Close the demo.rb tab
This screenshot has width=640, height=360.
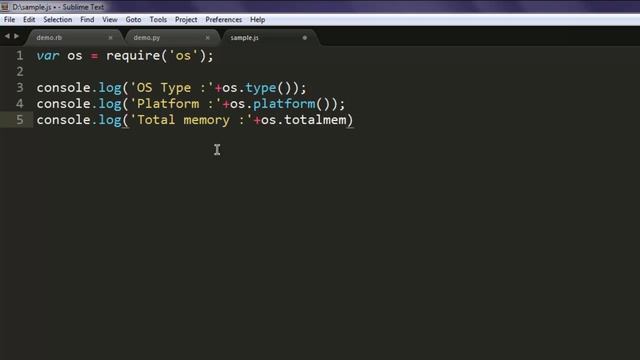(x=110, y=38)
